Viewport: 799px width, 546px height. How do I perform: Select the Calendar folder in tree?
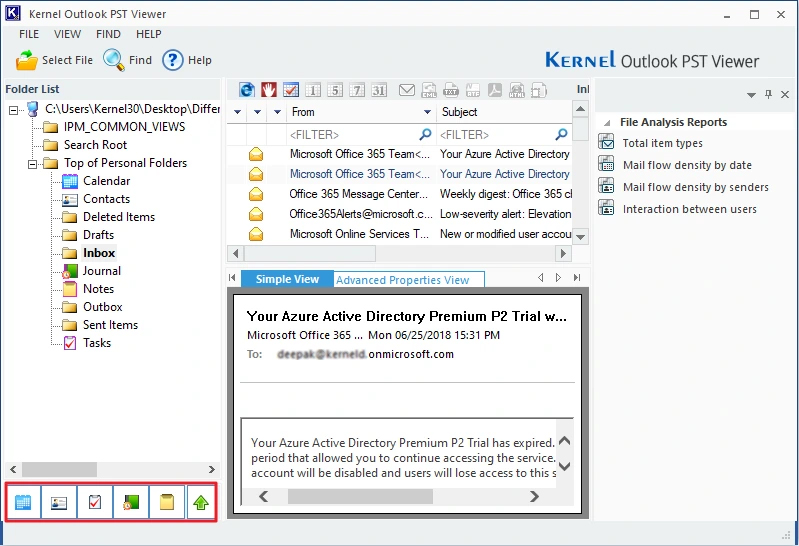point(106,181)
